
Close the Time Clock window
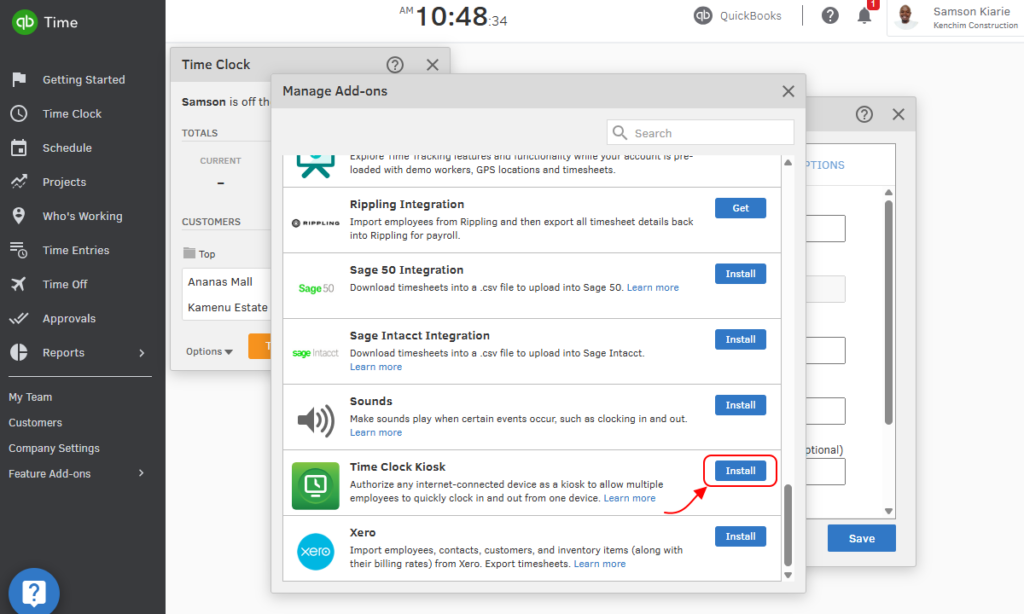[432, 65]
